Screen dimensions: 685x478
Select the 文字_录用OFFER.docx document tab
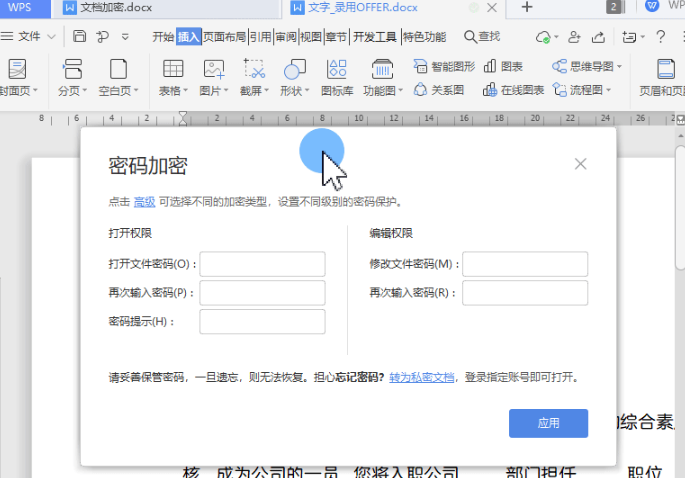363,7
